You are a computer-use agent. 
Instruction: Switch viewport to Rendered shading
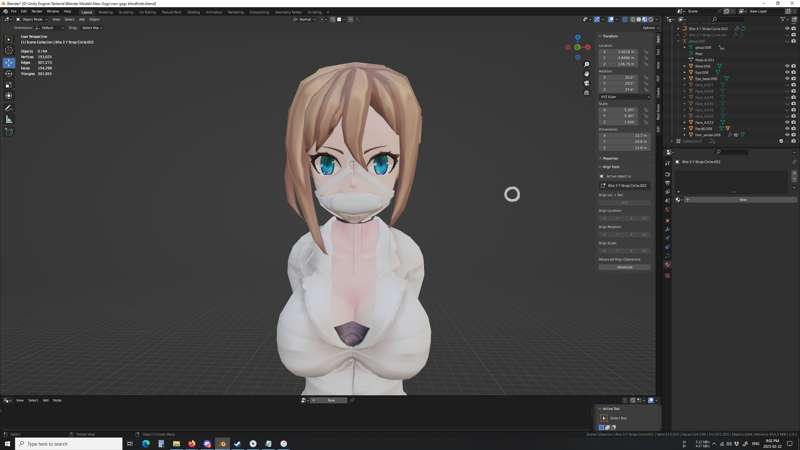[x=651, y=19]
